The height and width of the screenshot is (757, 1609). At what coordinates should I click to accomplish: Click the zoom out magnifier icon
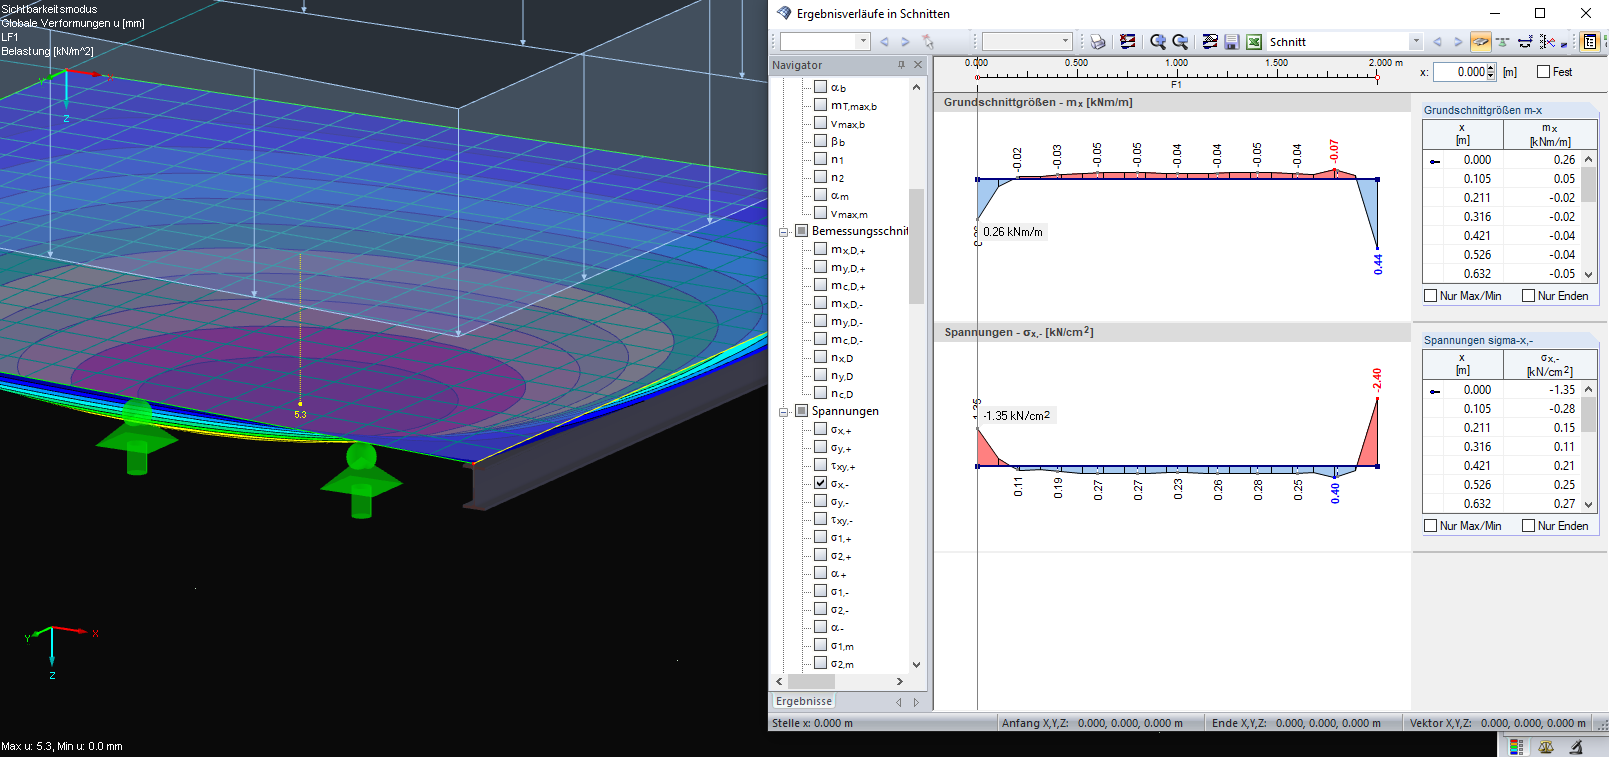coord(1180,42)
